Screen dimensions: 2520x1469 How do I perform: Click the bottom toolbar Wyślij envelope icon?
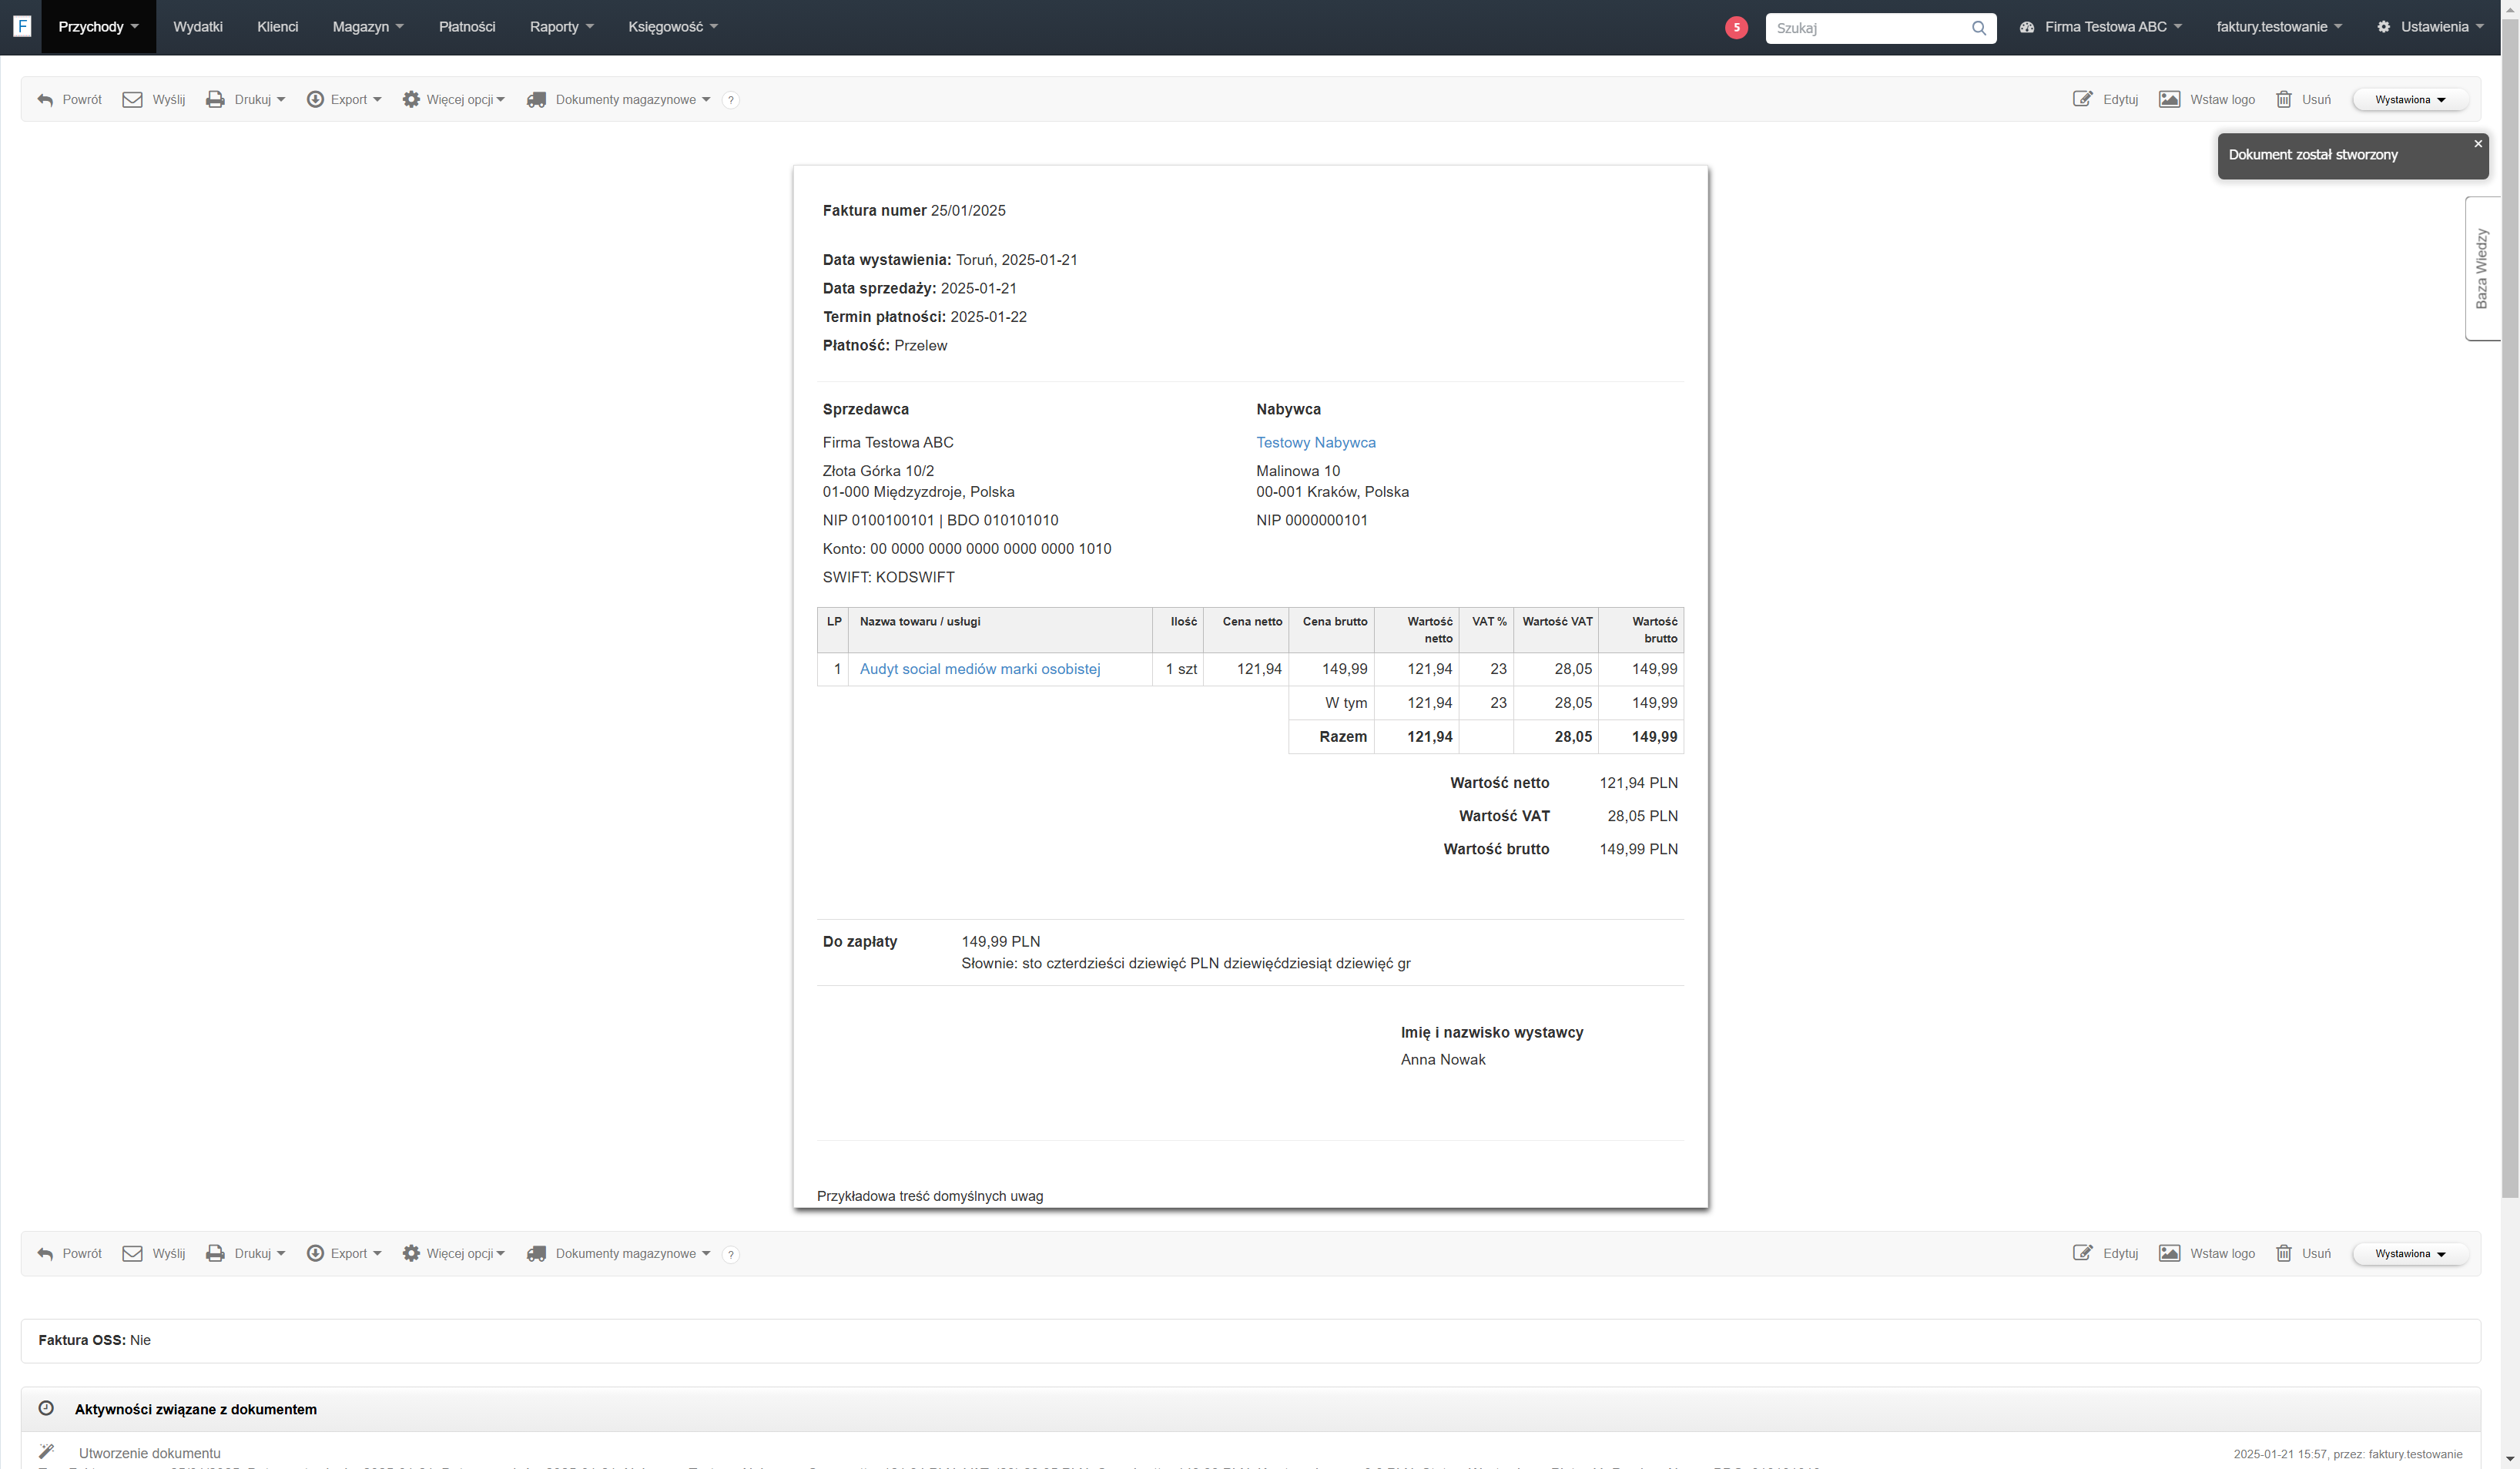132,1254
